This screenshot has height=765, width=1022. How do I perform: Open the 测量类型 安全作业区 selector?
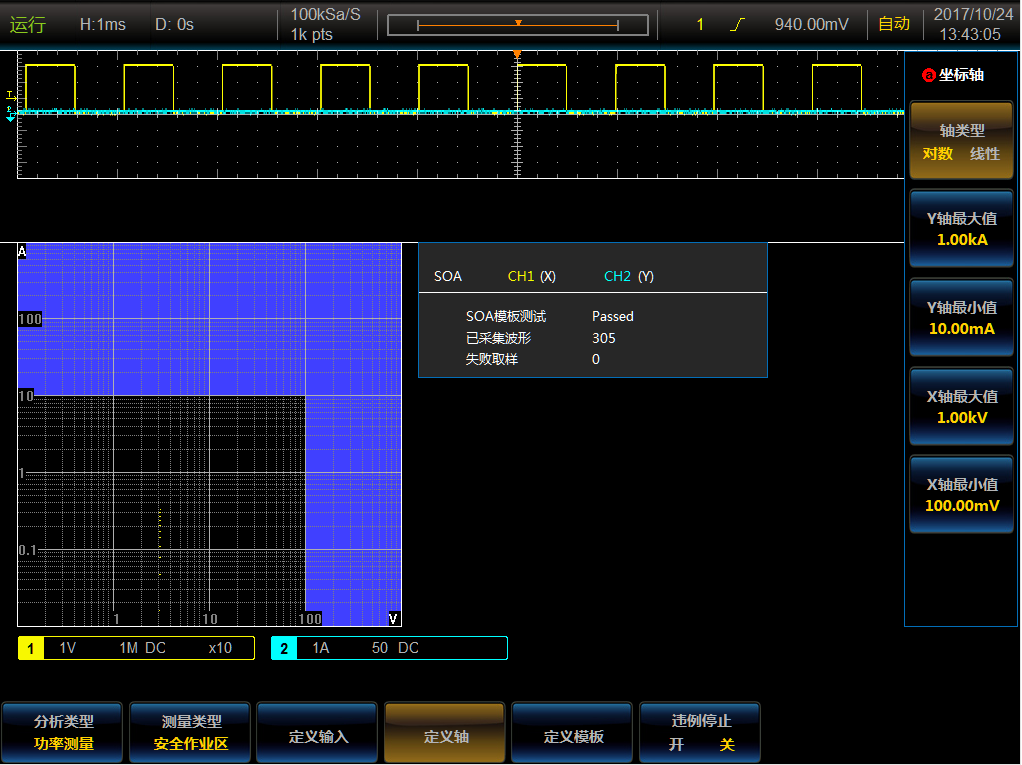191,732
